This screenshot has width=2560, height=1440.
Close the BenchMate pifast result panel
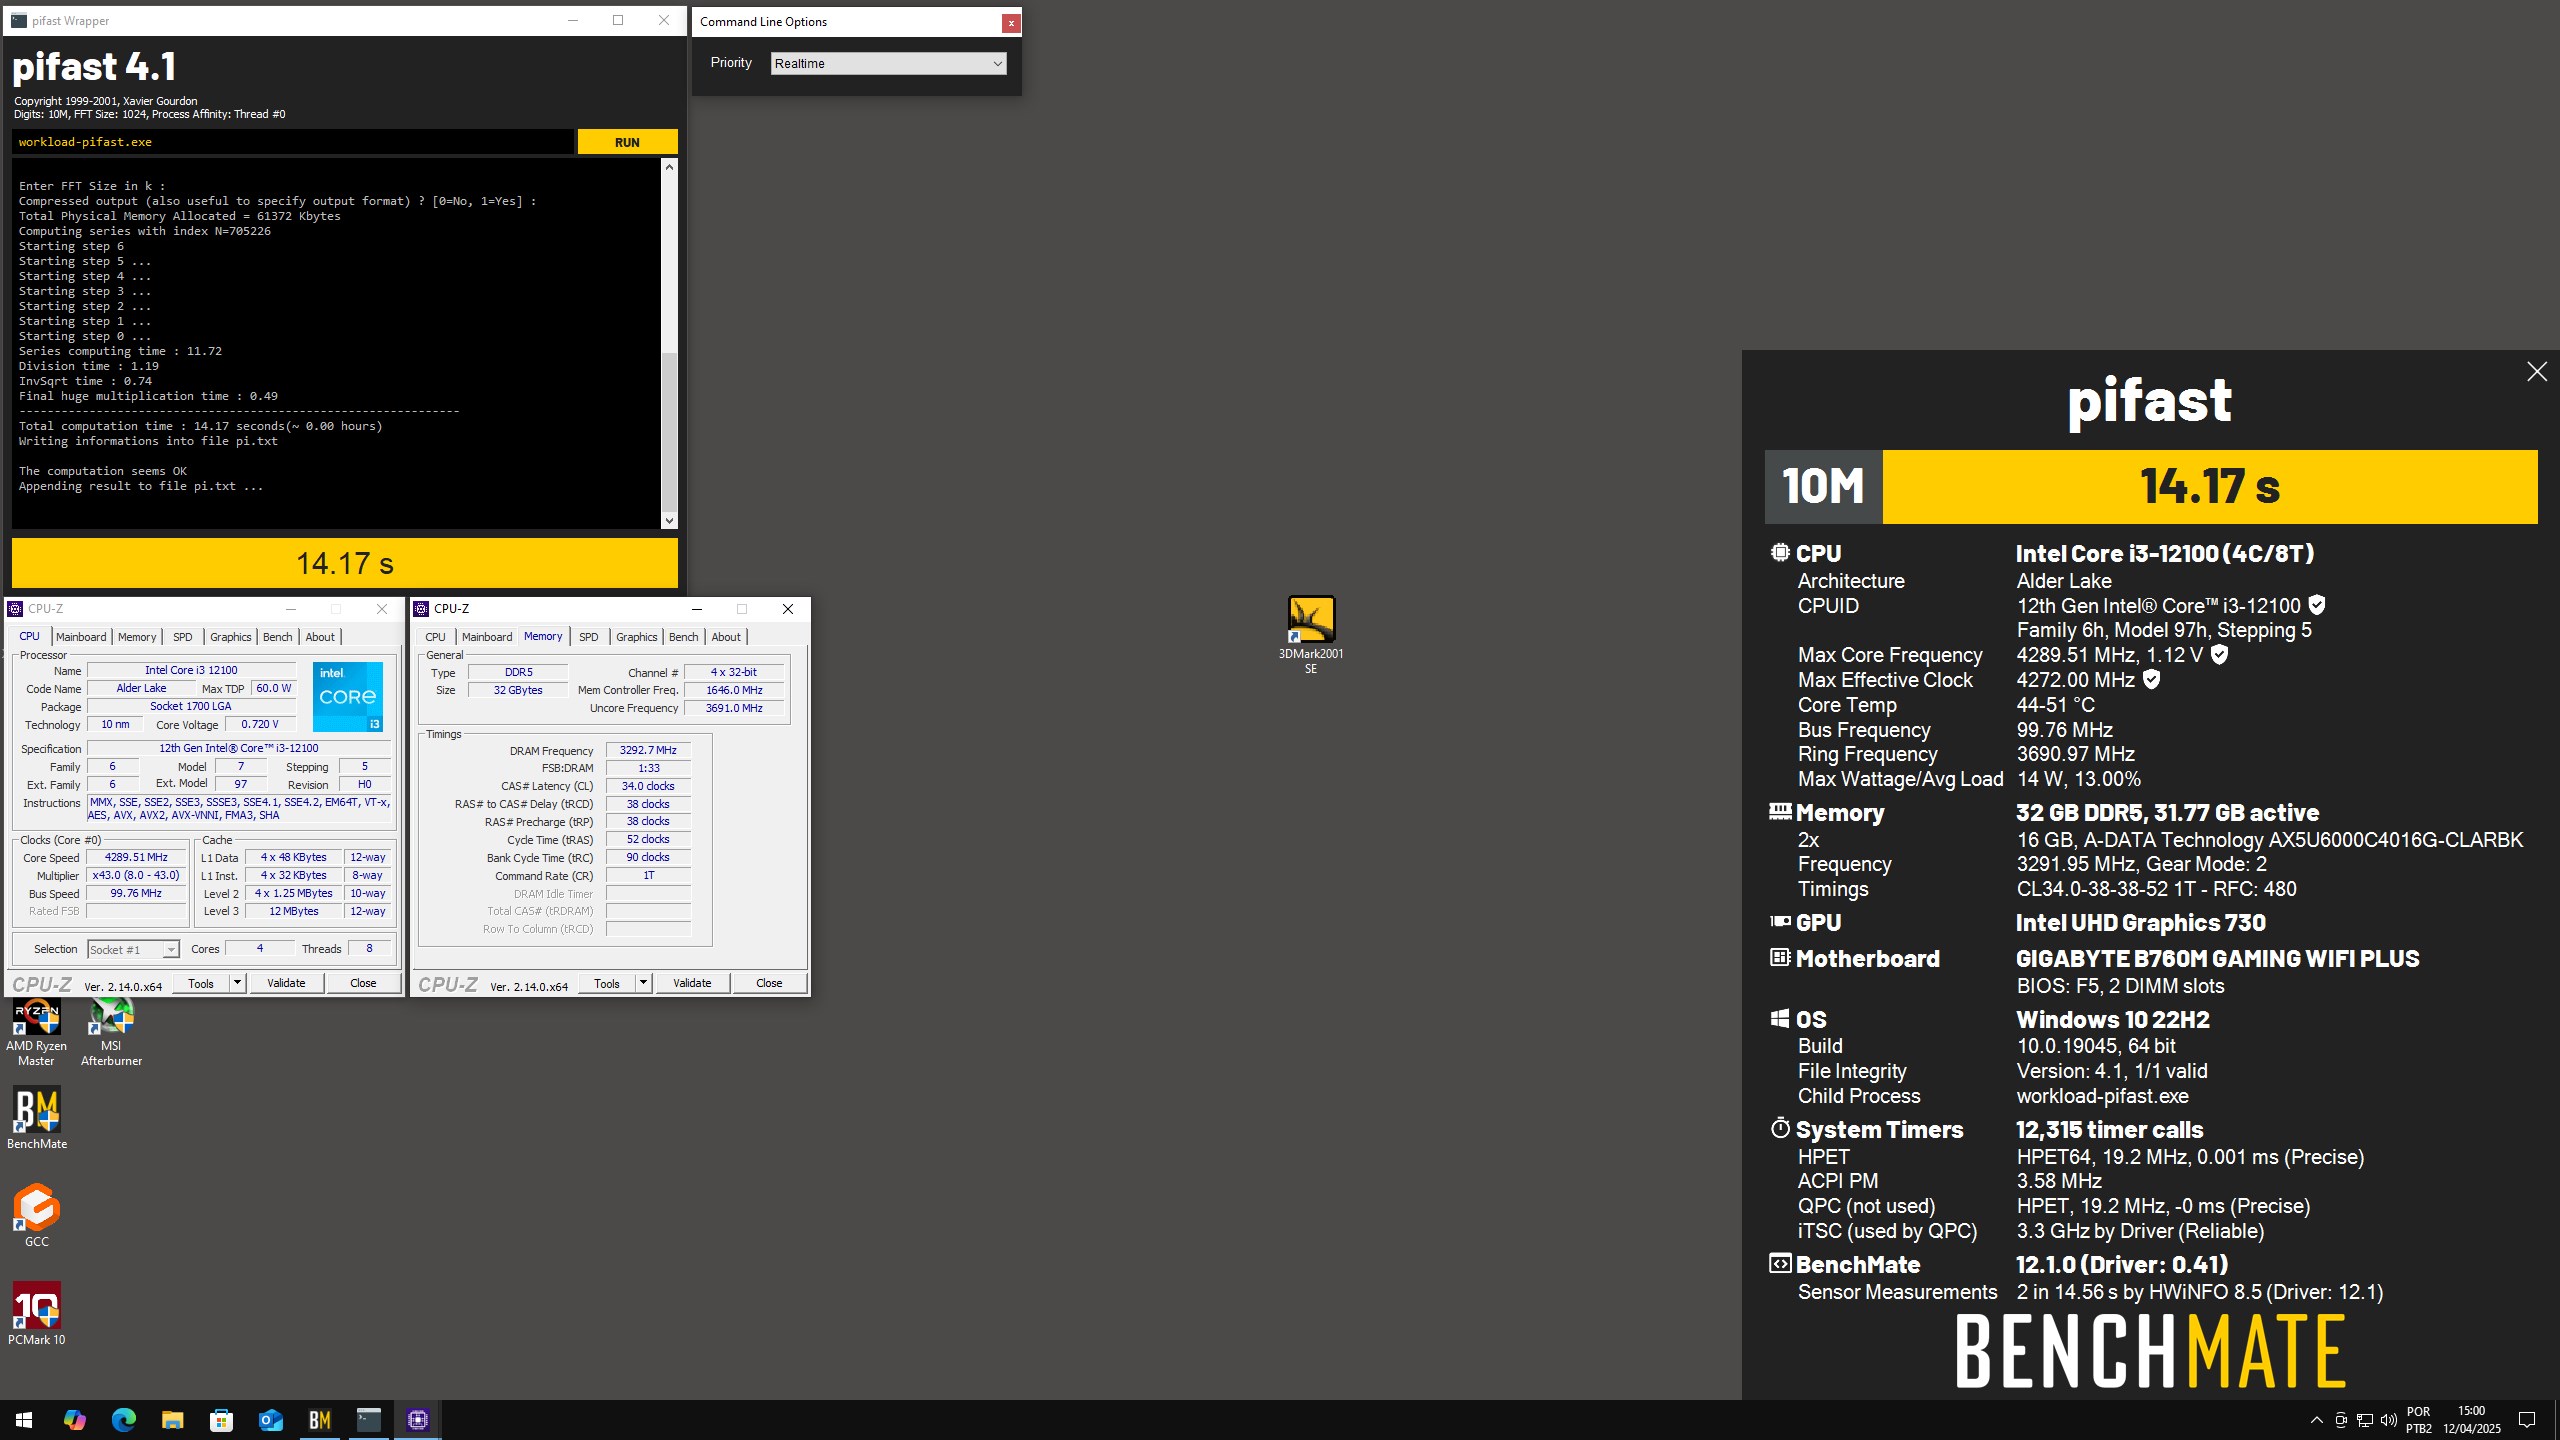pos(2537,372)
